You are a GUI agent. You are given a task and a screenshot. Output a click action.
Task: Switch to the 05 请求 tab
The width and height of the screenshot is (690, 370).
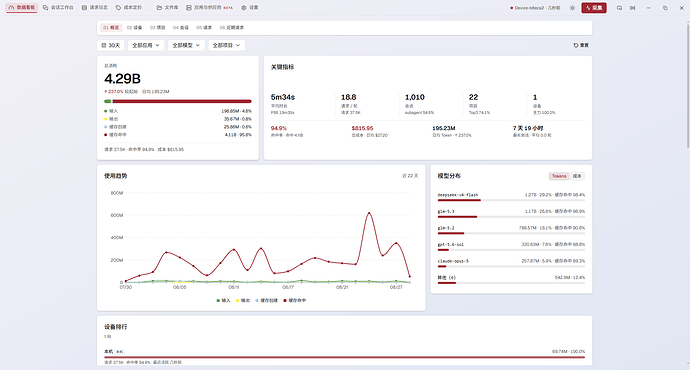[204, 28]
